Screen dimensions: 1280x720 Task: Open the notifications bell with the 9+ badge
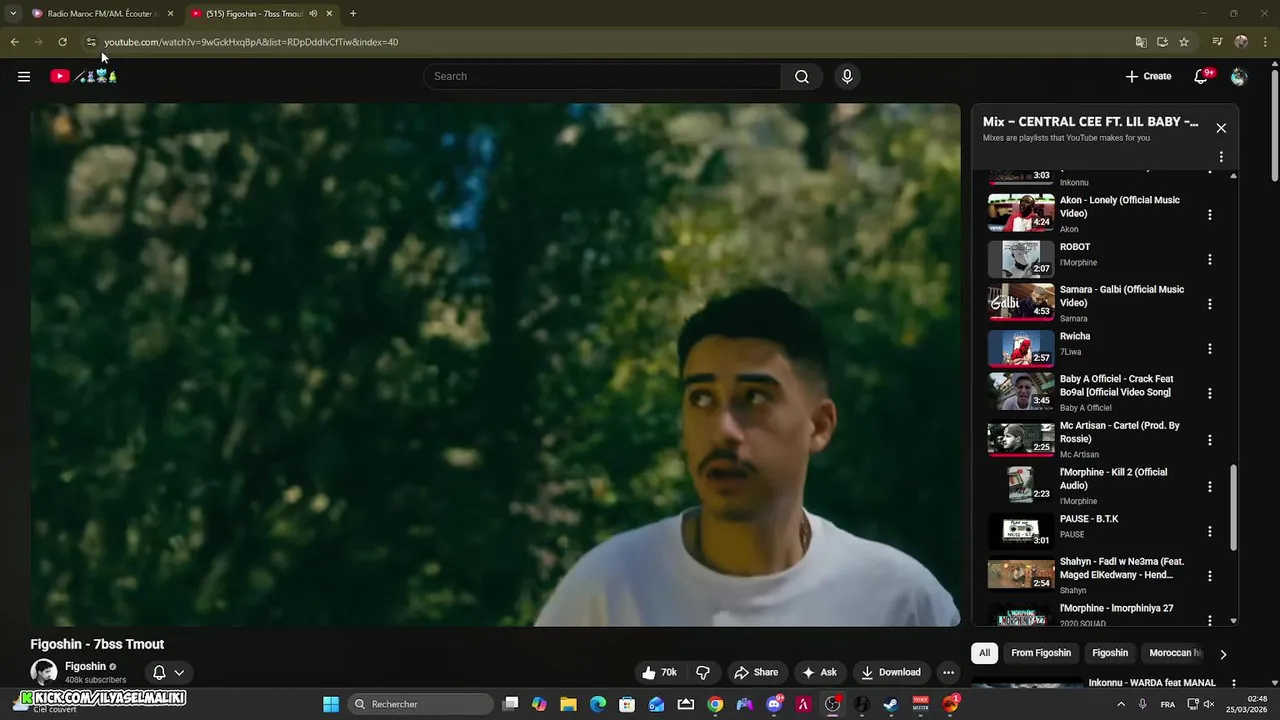pyautogui.click(x=1202, y=76)
